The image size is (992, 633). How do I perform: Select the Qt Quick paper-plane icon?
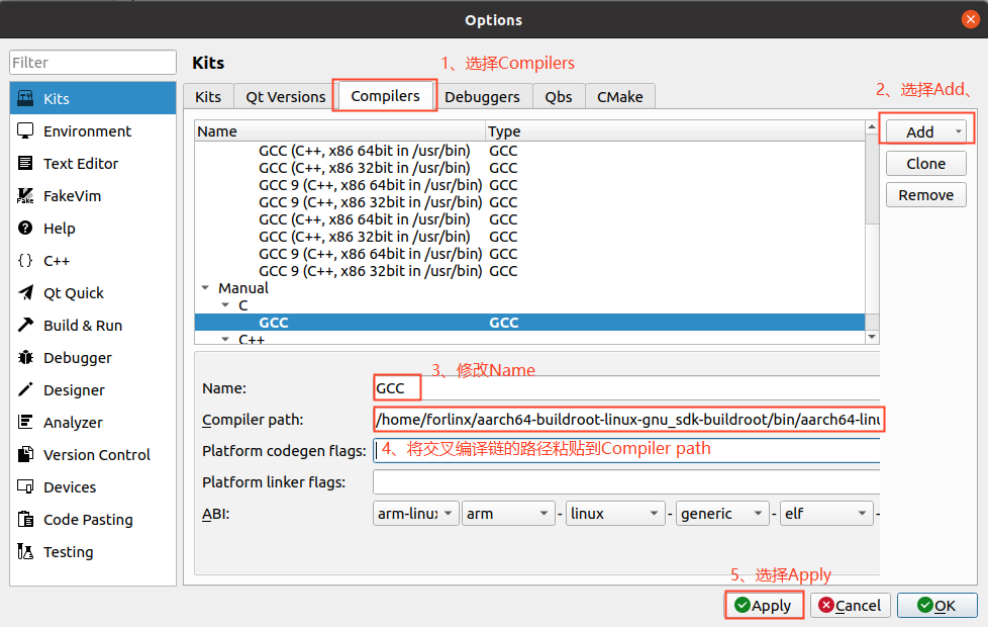pos(25,293)
